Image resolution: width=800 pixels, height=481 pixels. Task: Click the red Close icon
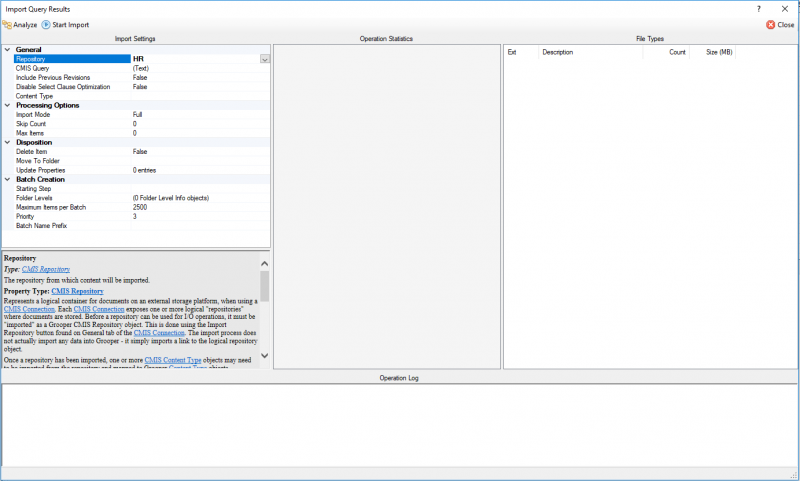[770, 24]
